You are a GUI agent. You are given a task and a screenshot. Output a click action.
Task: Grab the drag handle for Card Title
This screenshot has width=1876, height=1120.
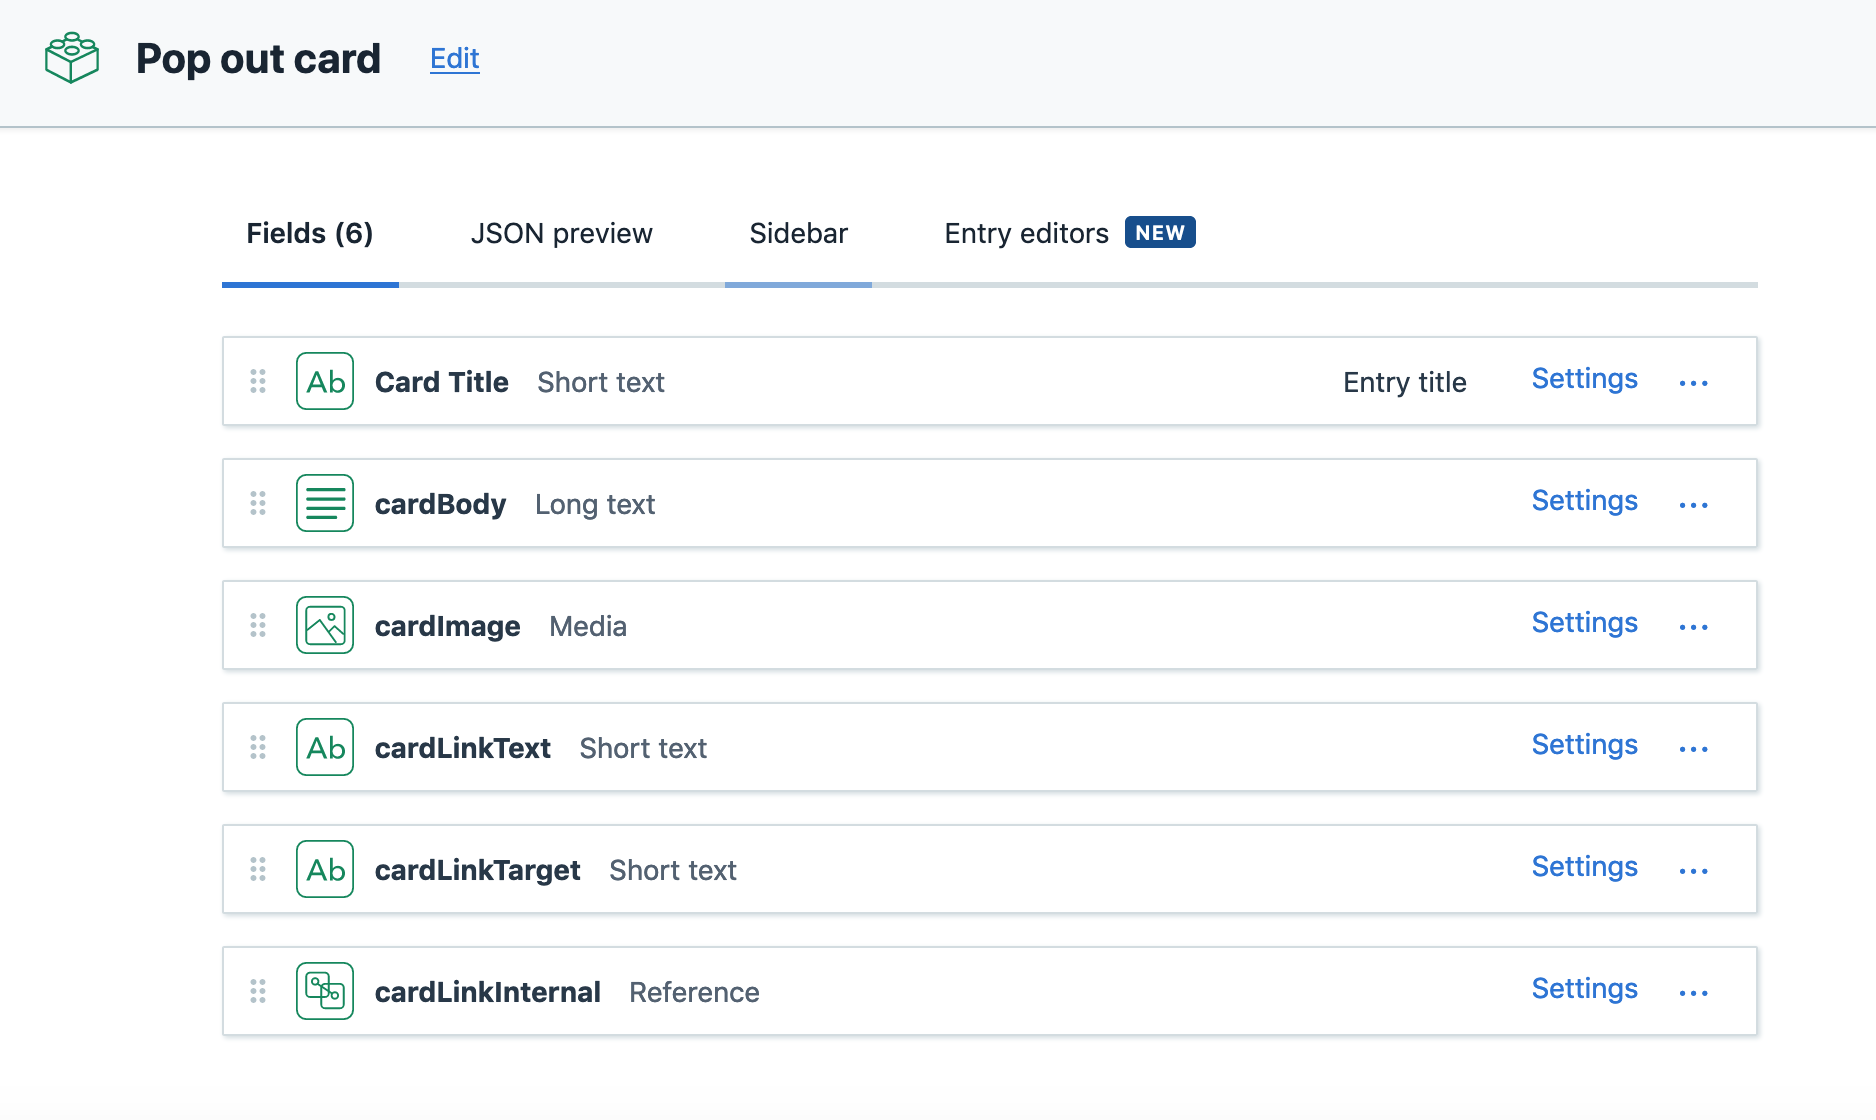[258, 381]
